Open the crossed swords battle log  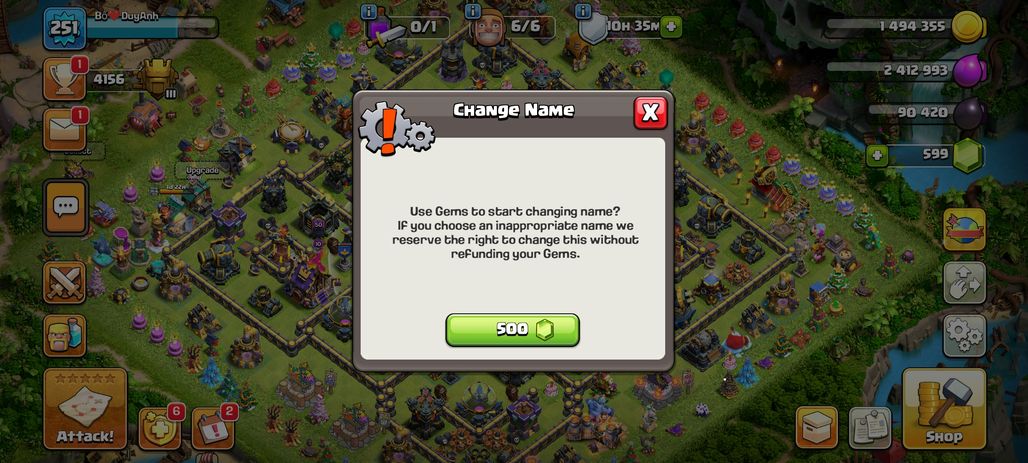65,282
